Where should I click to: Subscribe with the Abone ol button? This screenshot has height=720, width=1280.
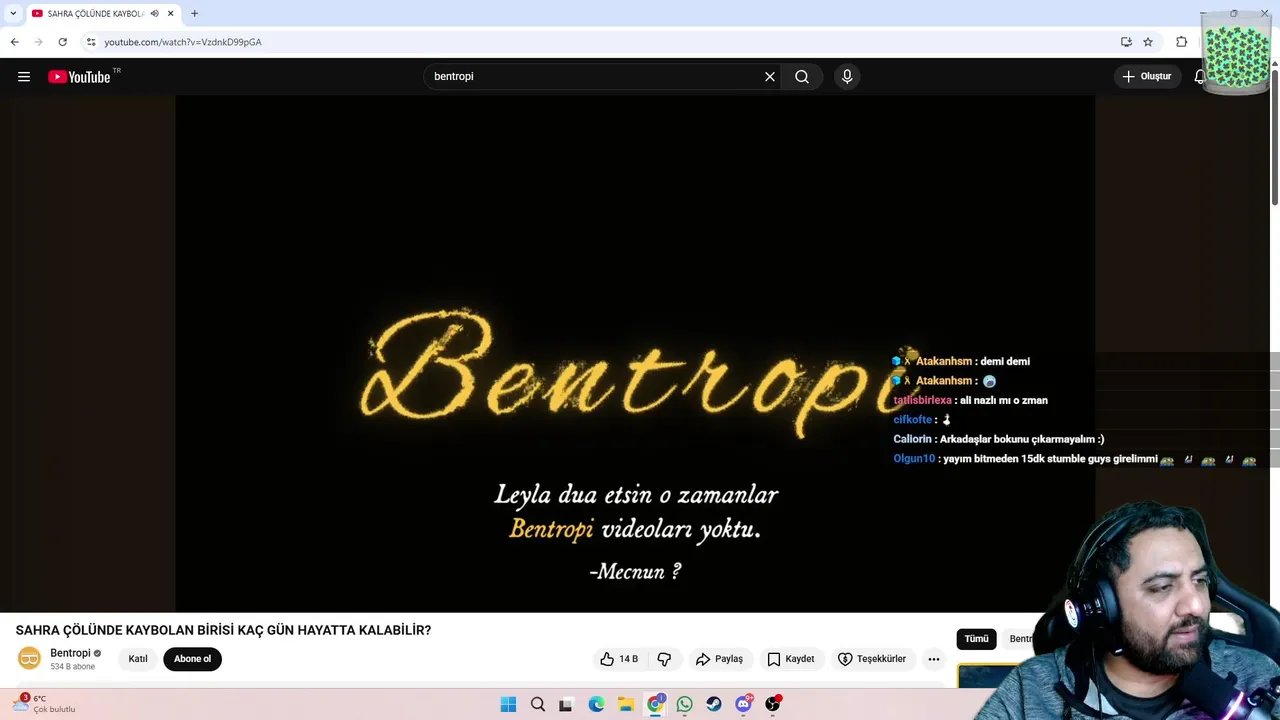192,659
